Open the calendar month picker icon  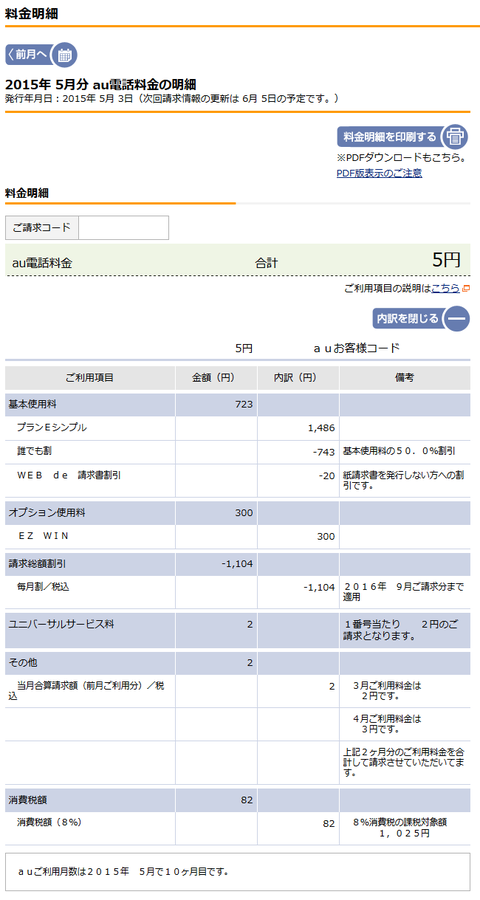tap(64, 55)
